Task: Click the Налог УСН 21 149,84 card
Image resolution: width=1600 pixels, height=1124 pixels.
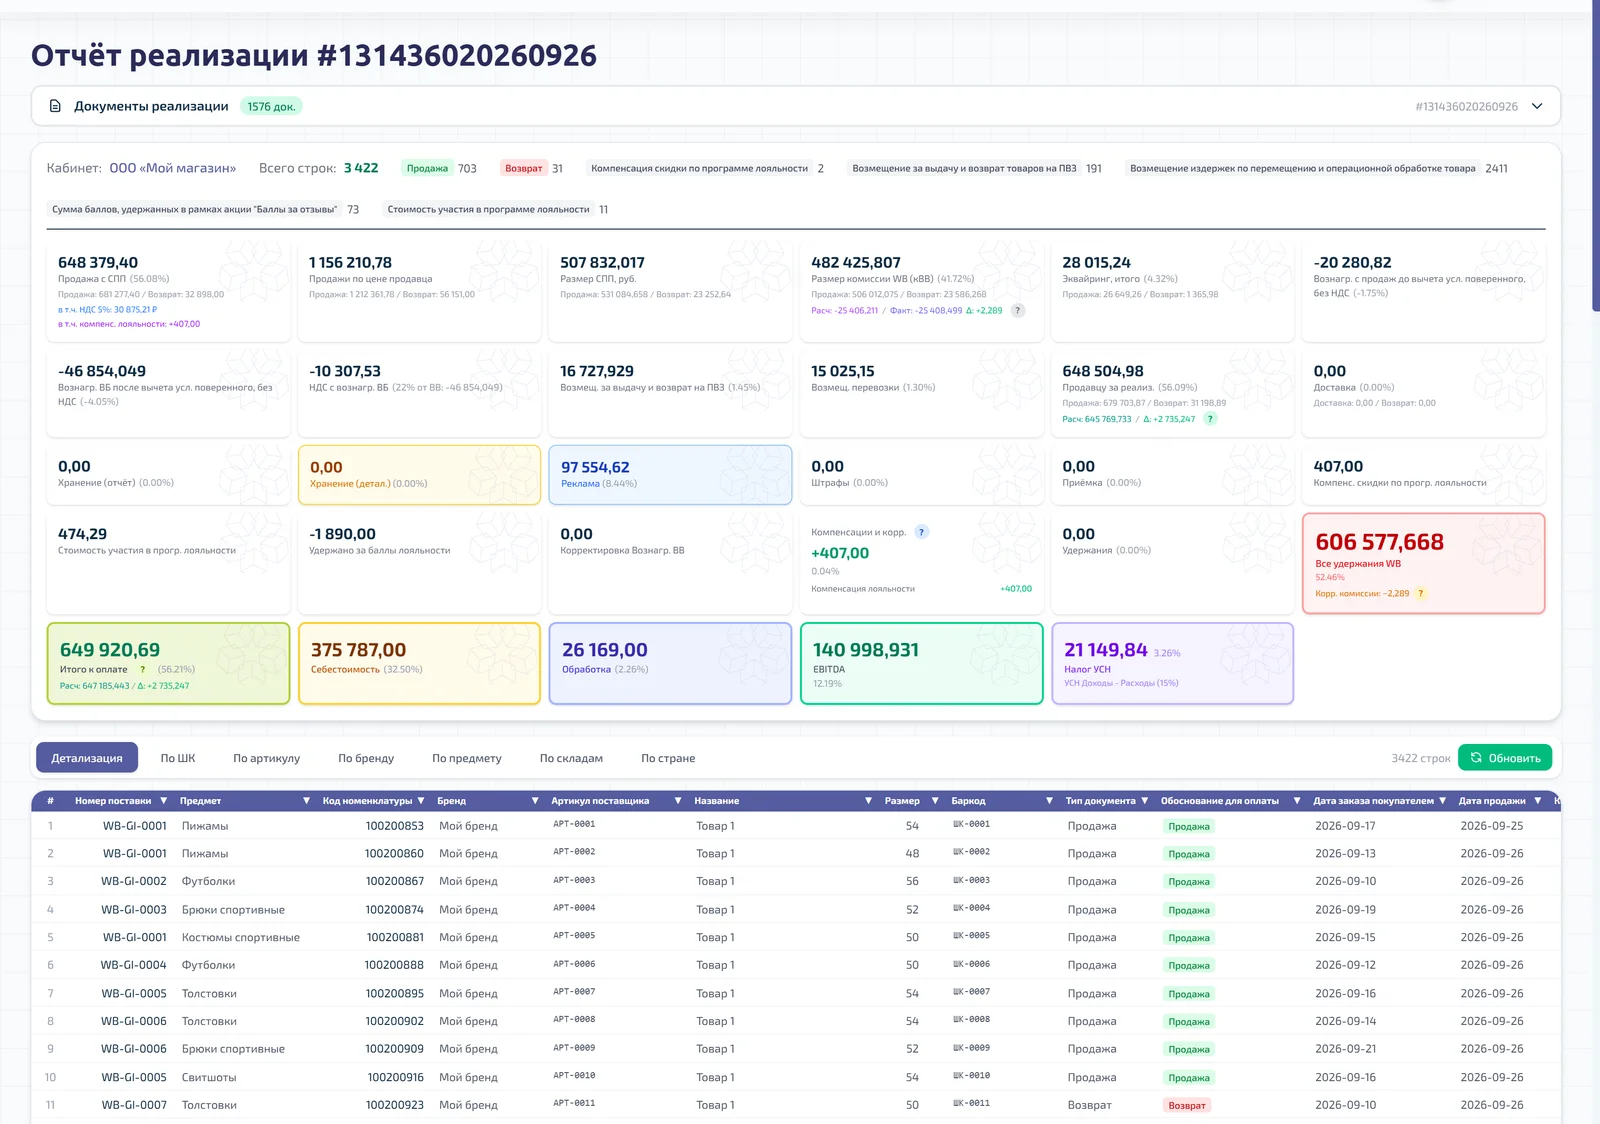Action: click(x=1172, y=663)
